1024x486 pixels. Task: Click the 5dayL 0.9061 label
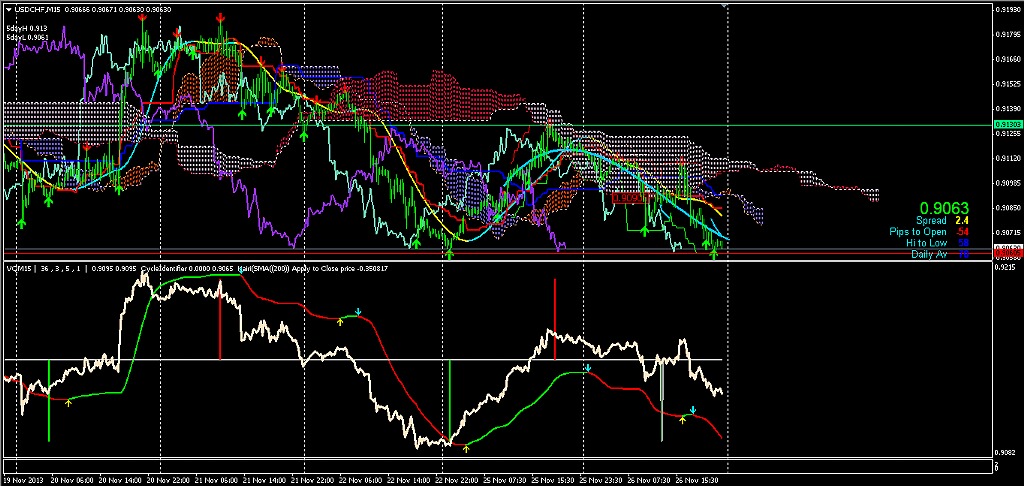(27, 37)
